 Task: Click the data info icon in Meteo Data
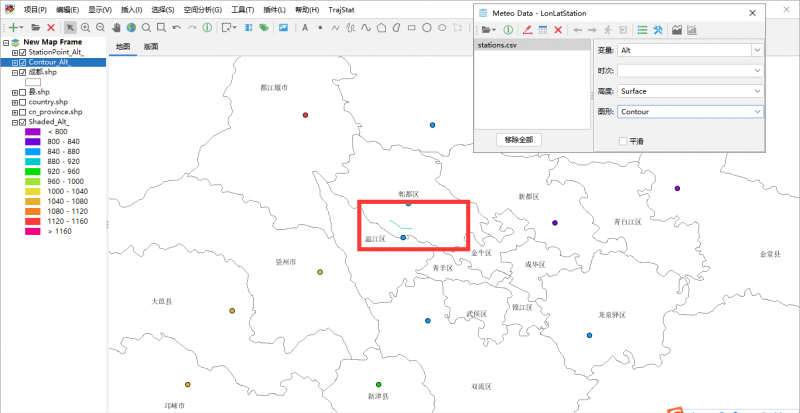508,30
